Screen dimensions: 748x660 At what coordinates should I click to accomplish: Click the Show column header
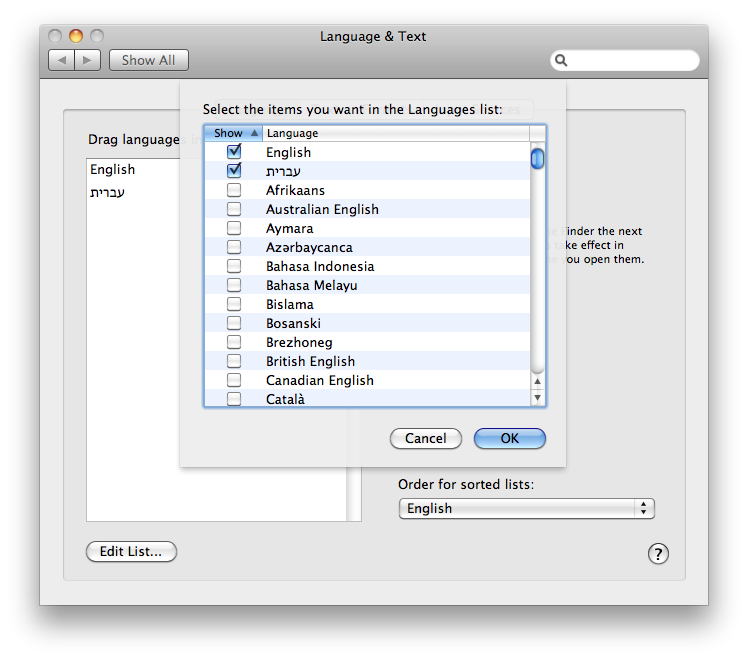click(x=233, y=133)
